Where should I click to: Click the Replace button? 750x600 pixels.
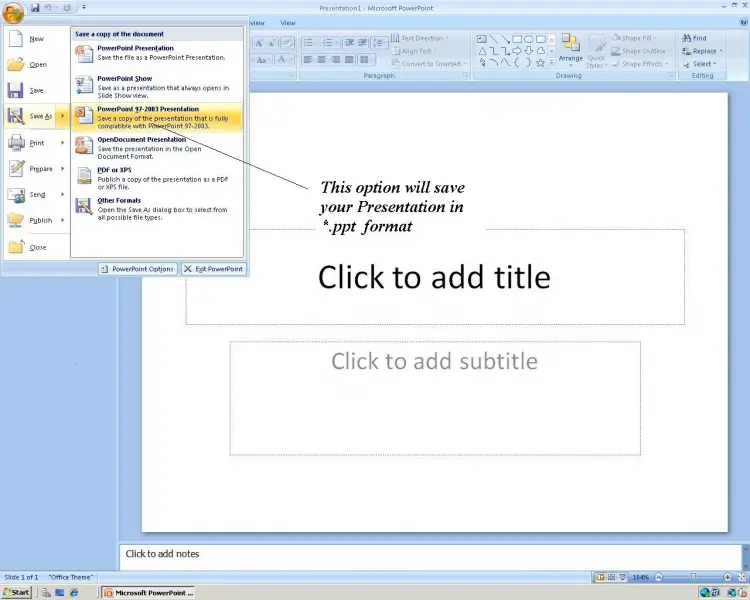click(x=702, y=51)
